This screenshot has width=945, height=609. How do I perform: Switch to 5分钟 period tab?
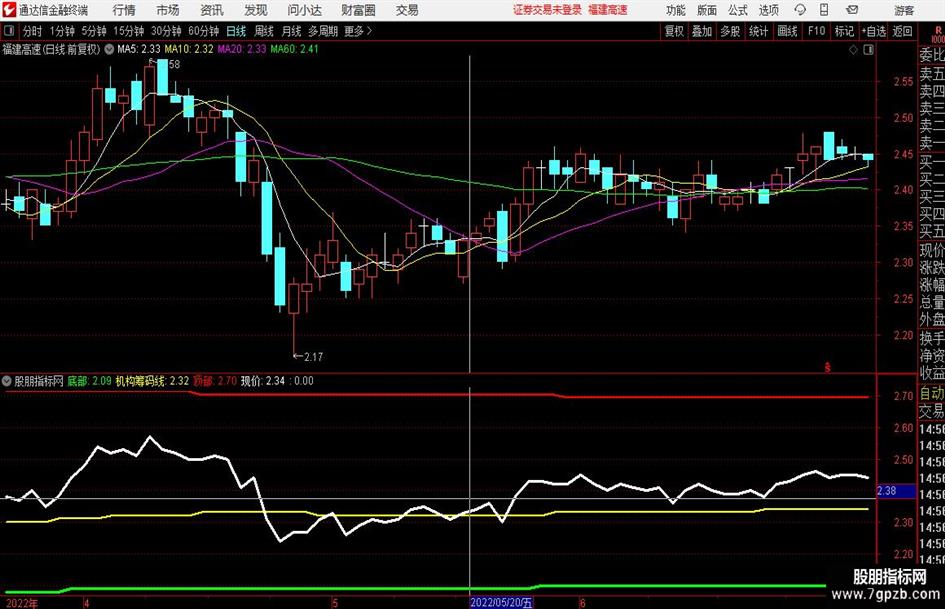click(94, 31)
